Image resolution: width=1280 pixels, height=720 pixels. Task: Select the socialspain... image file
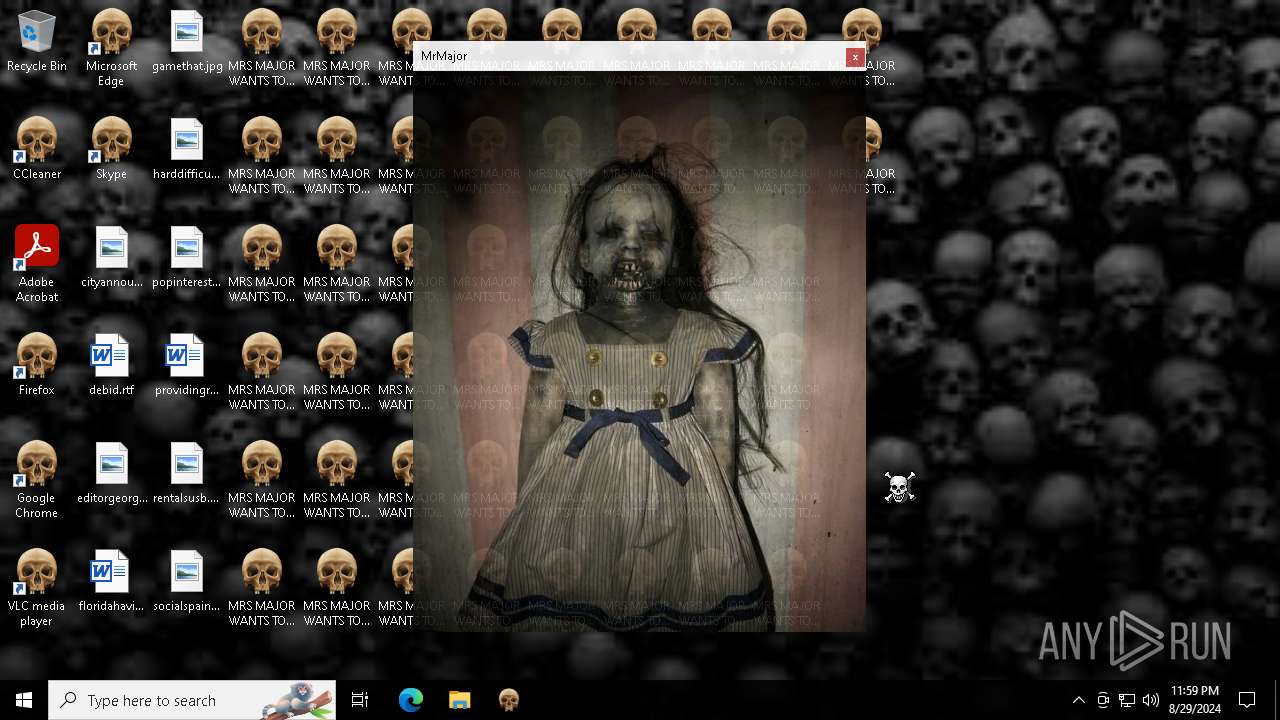click(187, 581)
